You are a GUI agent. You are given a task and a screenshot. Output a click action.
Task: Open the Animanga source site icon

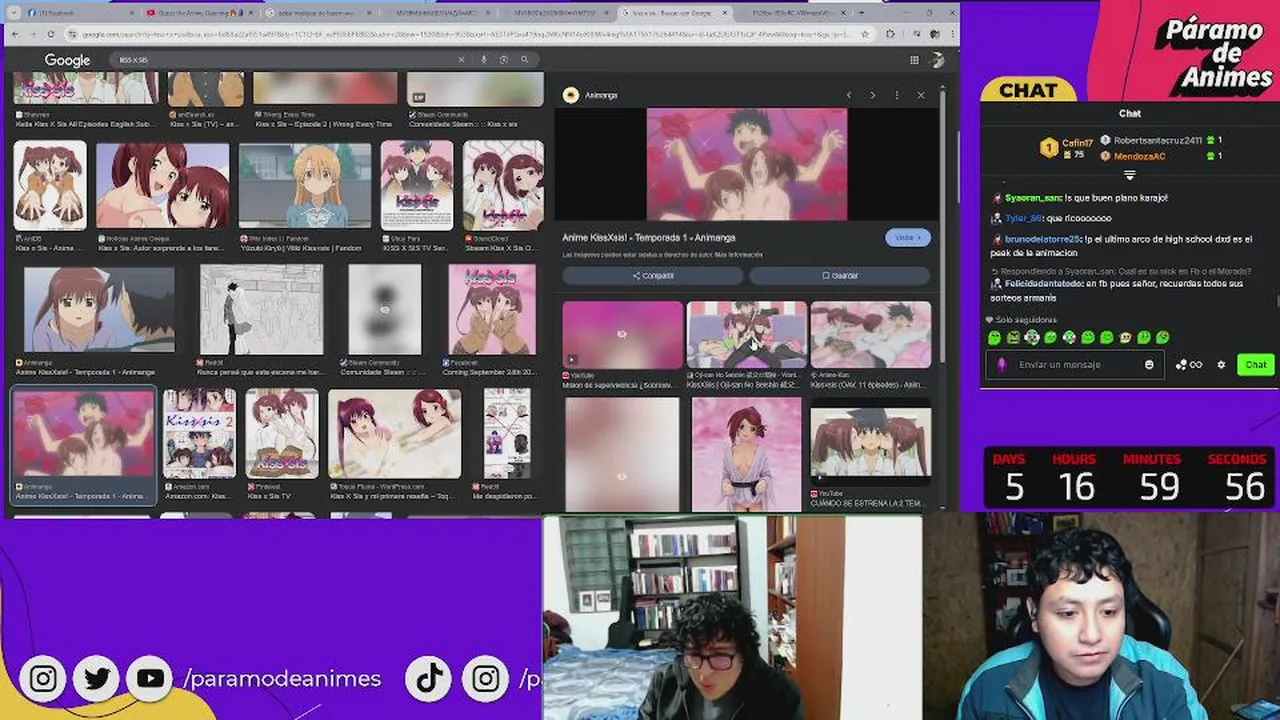pyautogui.click(x=571, y=95)
